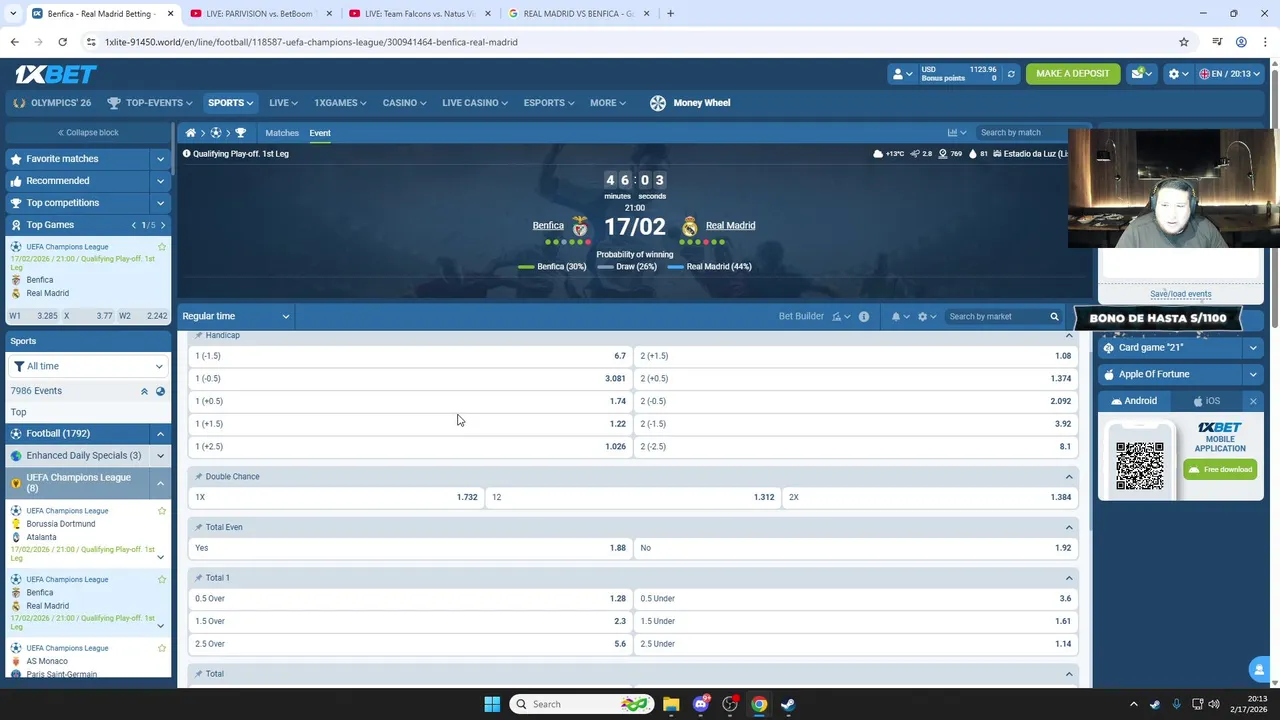Open the ESPORTS menu
1280x720 pixels.
point(549,103)
